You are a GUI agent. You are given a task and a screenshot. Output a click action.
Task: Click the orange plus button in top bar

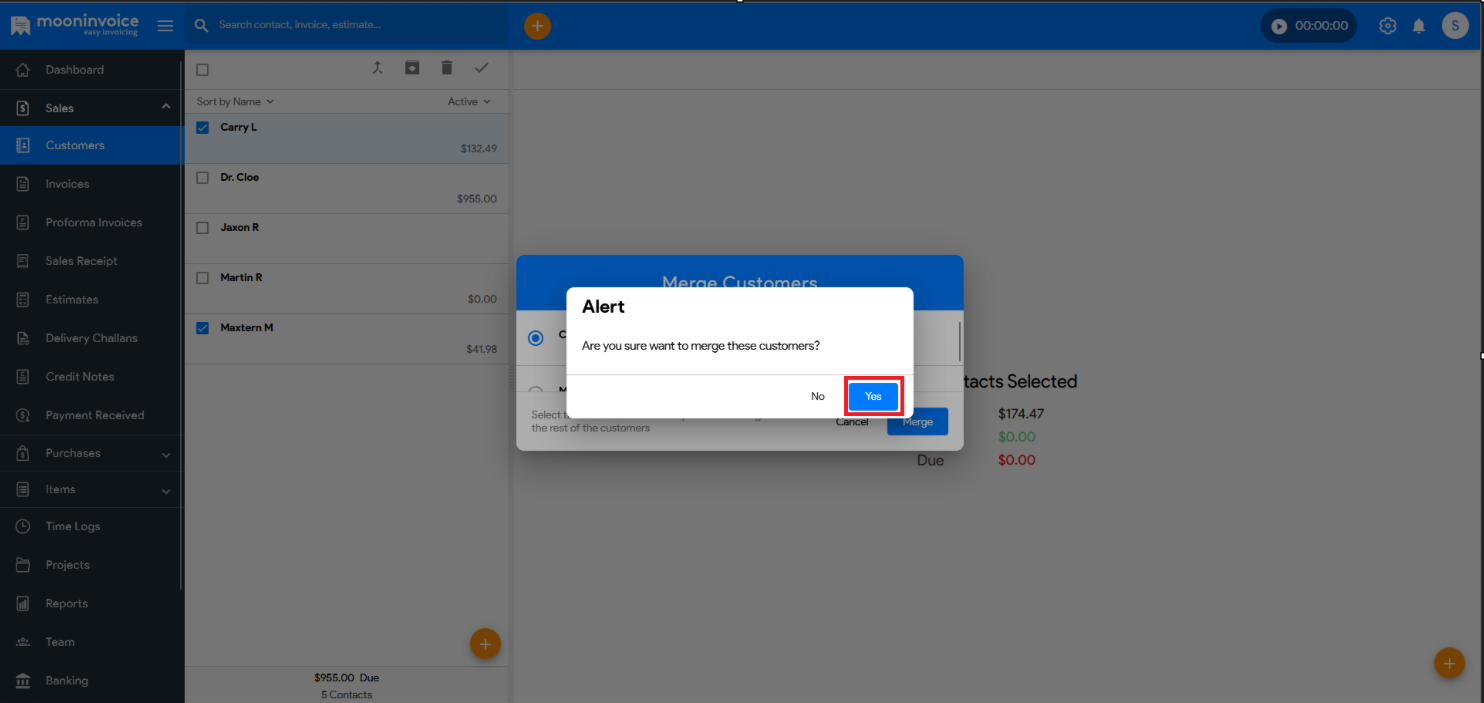point(538,26)
